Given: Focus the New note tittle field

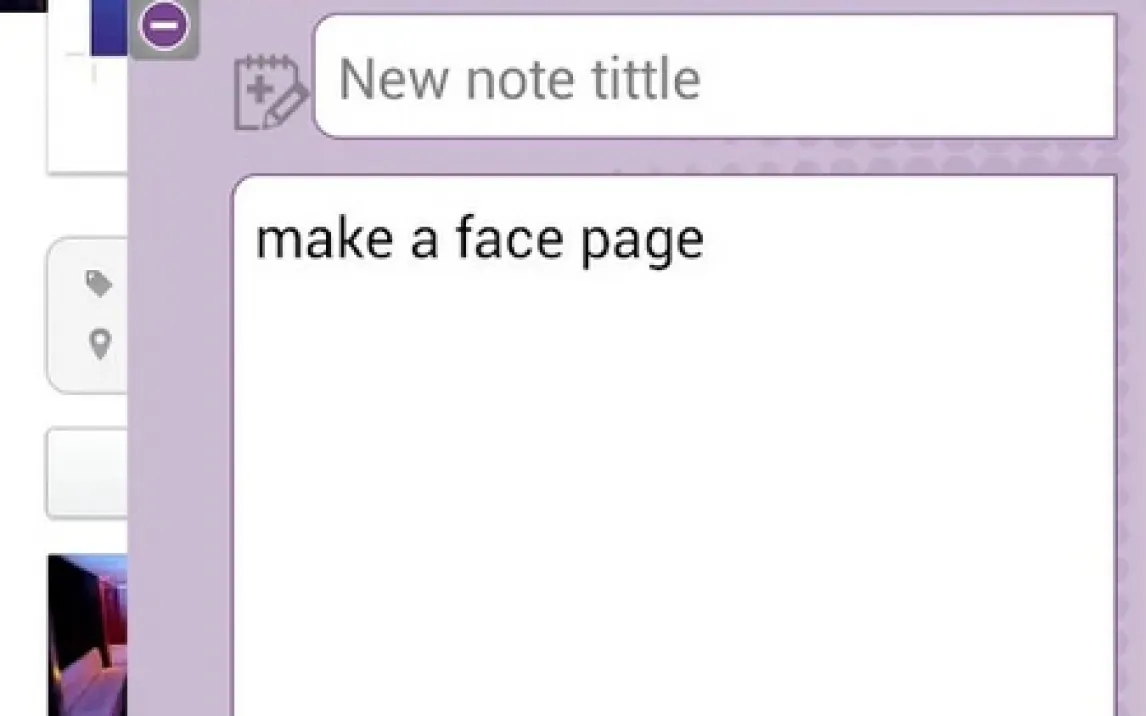Looking at the screenshot, I should tap(715, 76).
